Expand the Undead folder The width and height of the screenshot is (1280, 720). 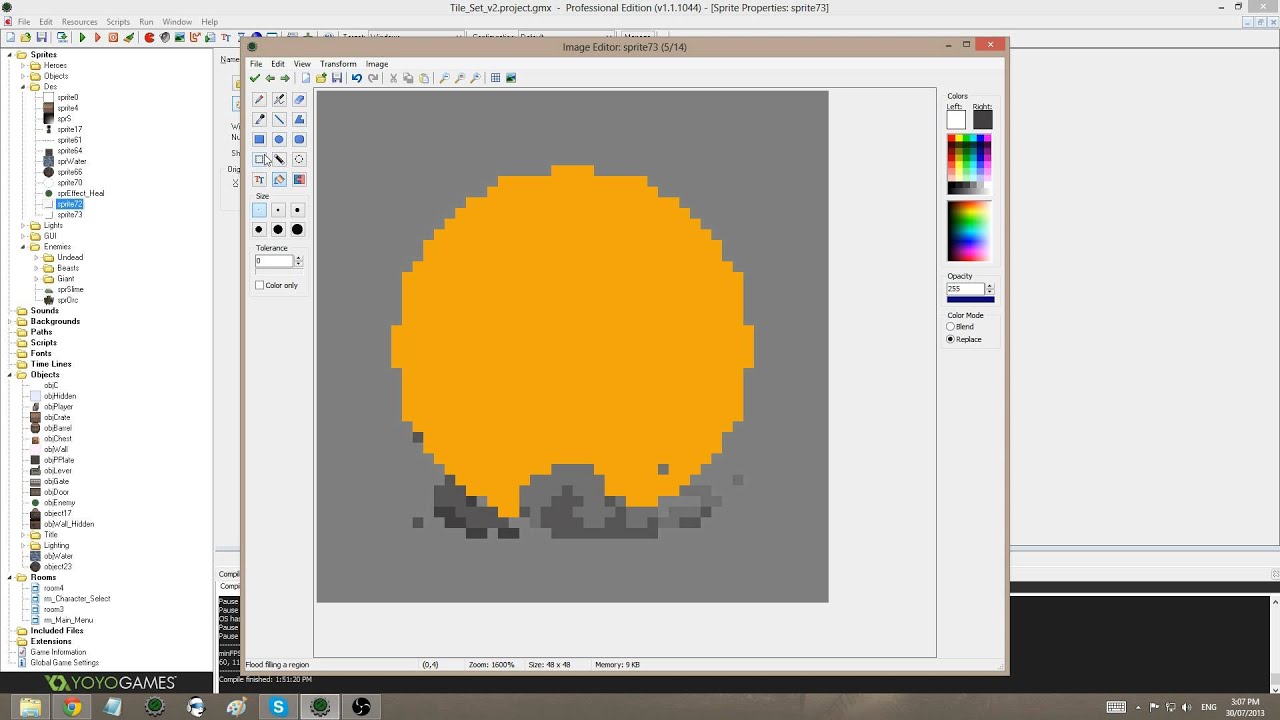(36, 257)
